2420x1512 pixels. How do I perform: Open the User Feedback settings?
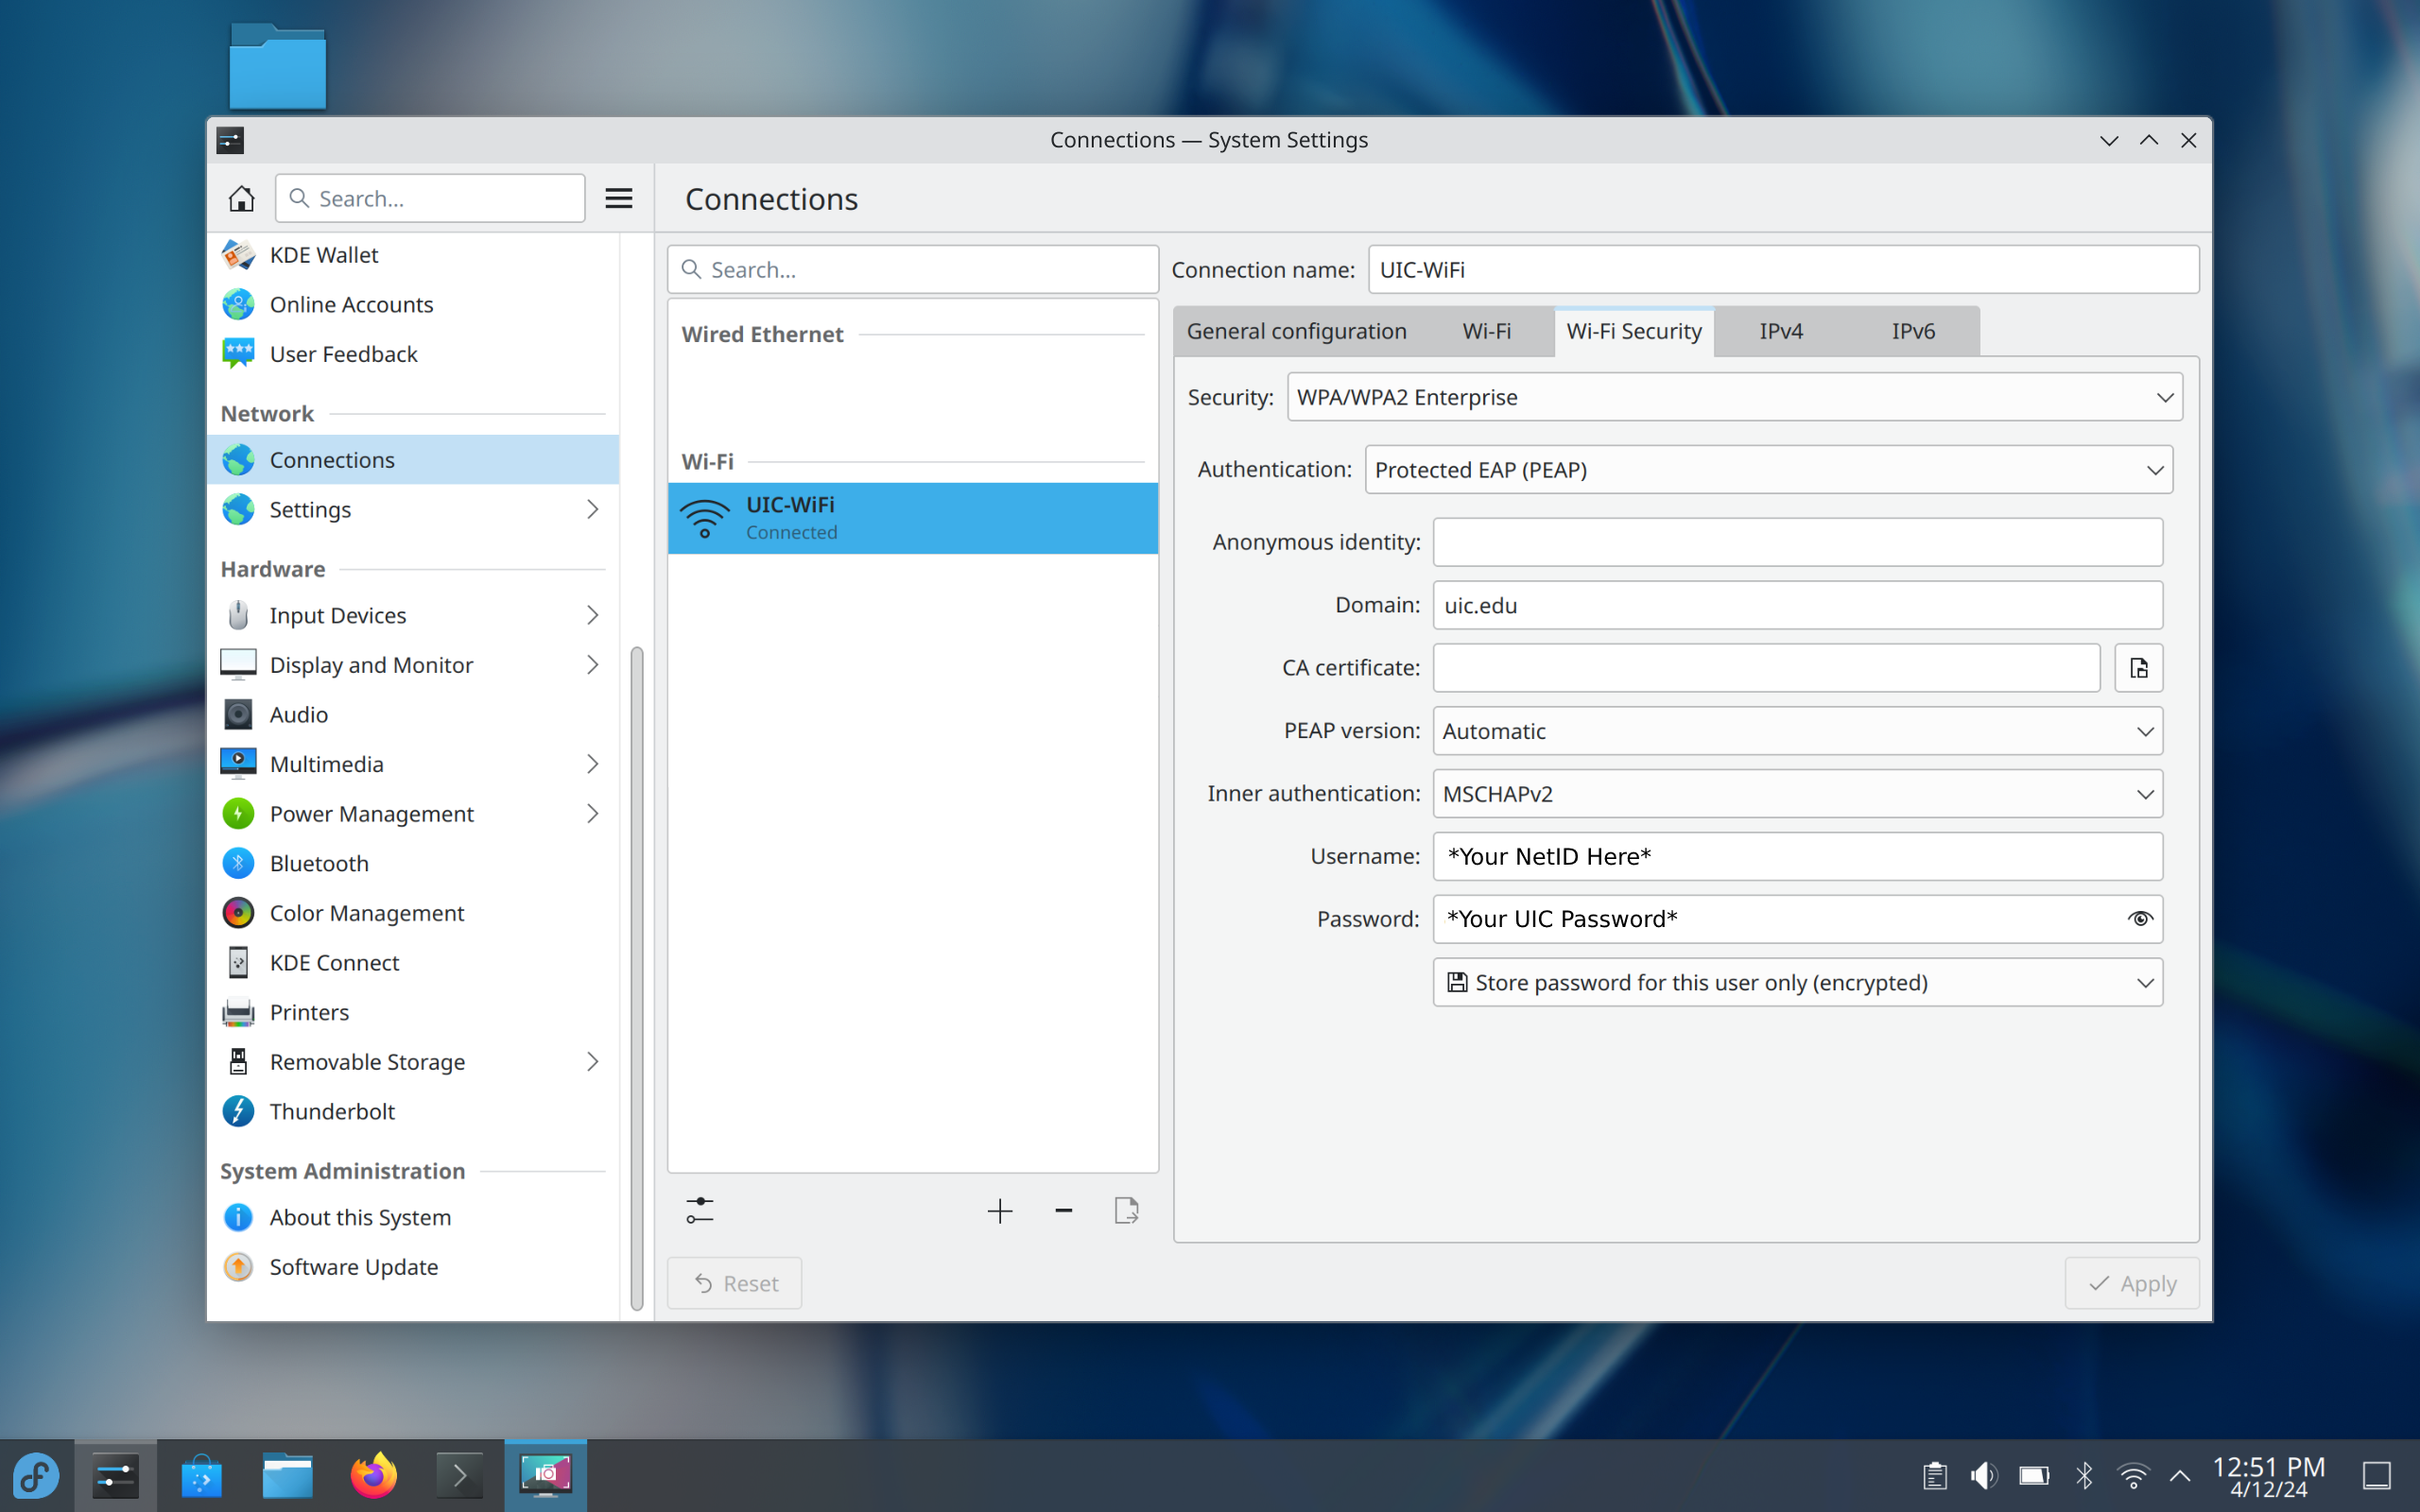coord(413,354)
